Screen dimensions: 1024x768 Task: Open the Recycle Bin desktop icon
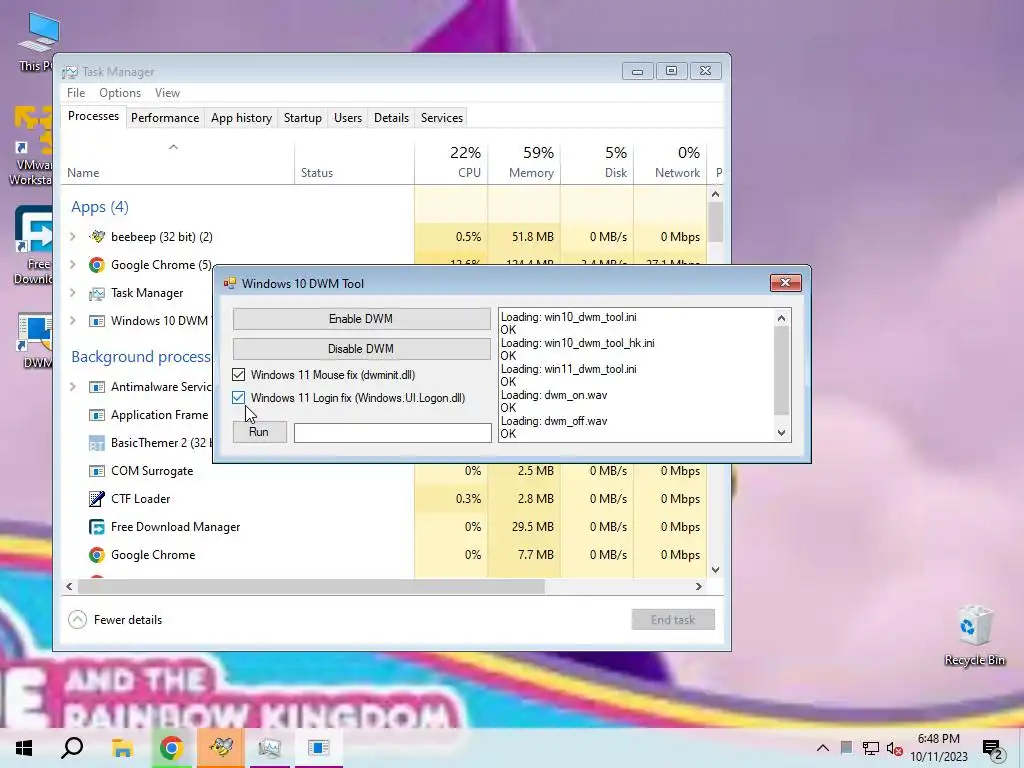[x=974, y=635]
